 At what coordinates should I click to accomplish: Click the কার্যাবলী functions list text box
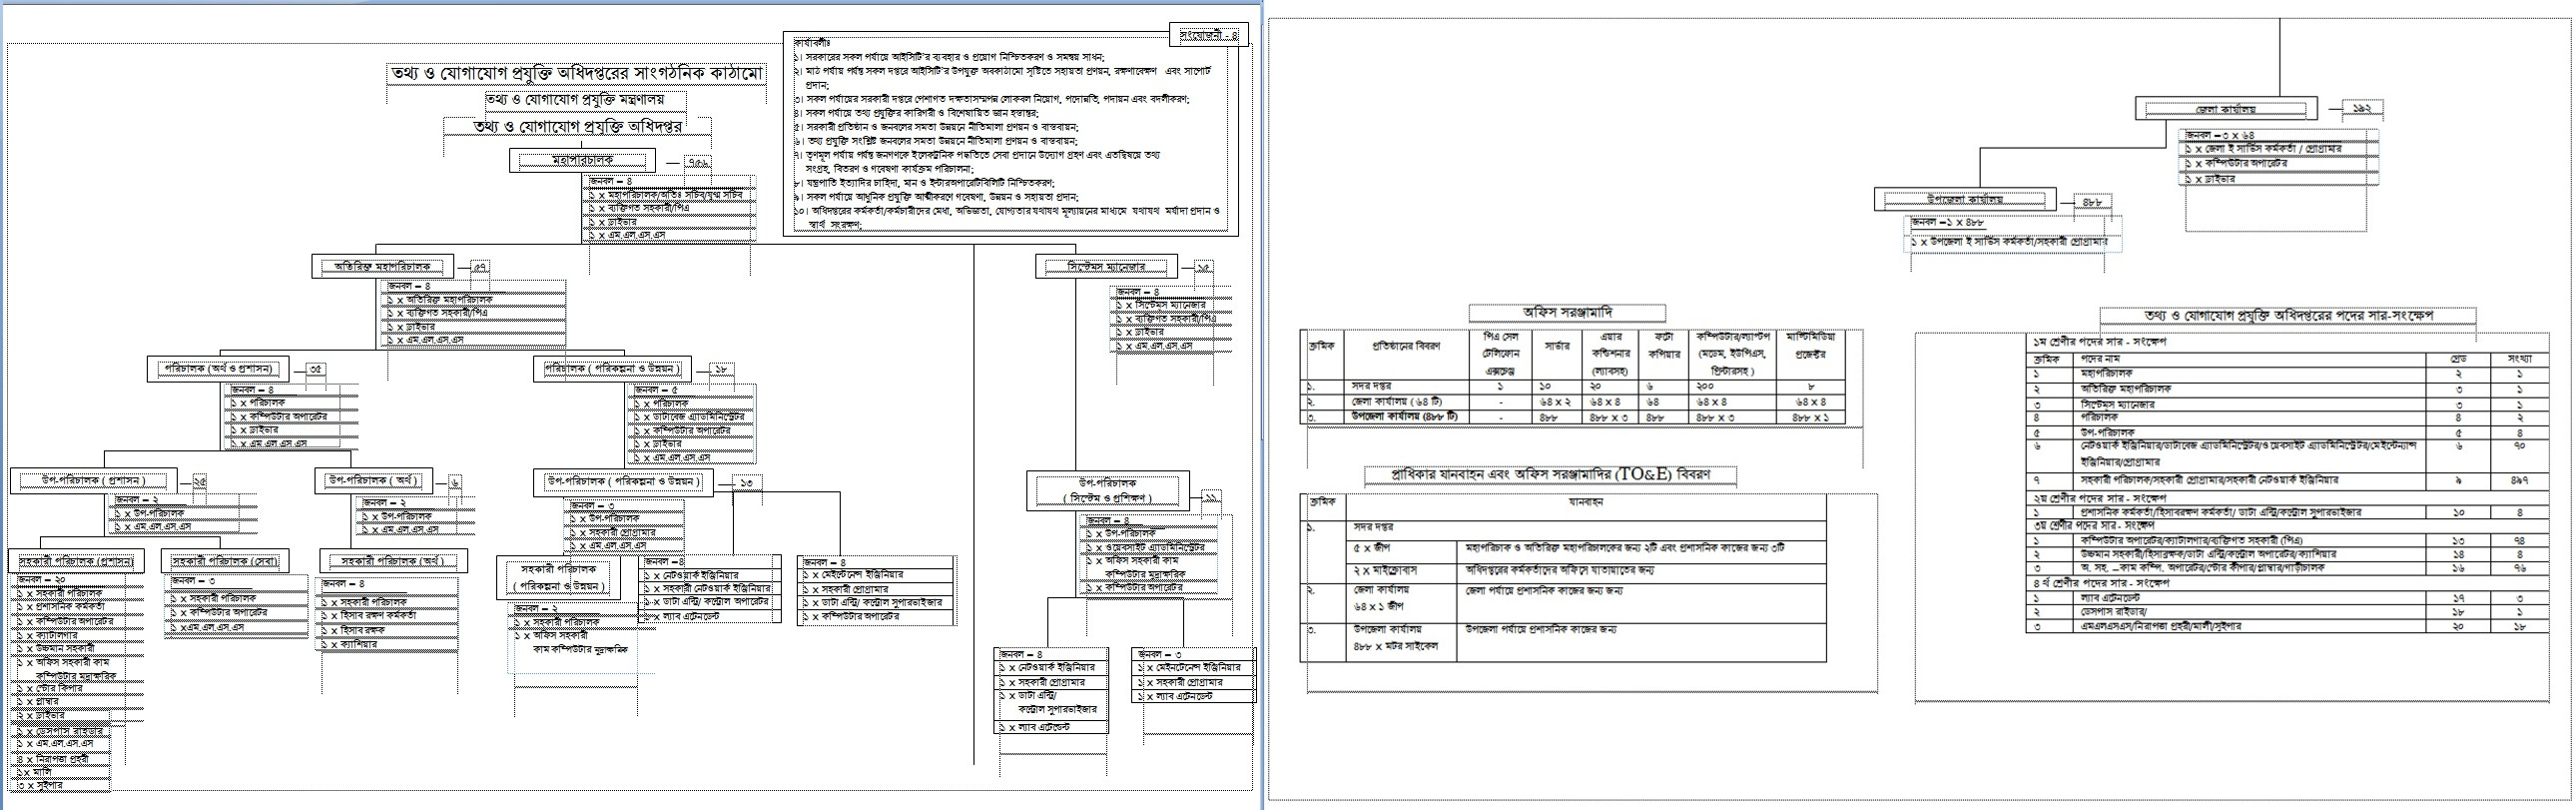[1010, 135]
